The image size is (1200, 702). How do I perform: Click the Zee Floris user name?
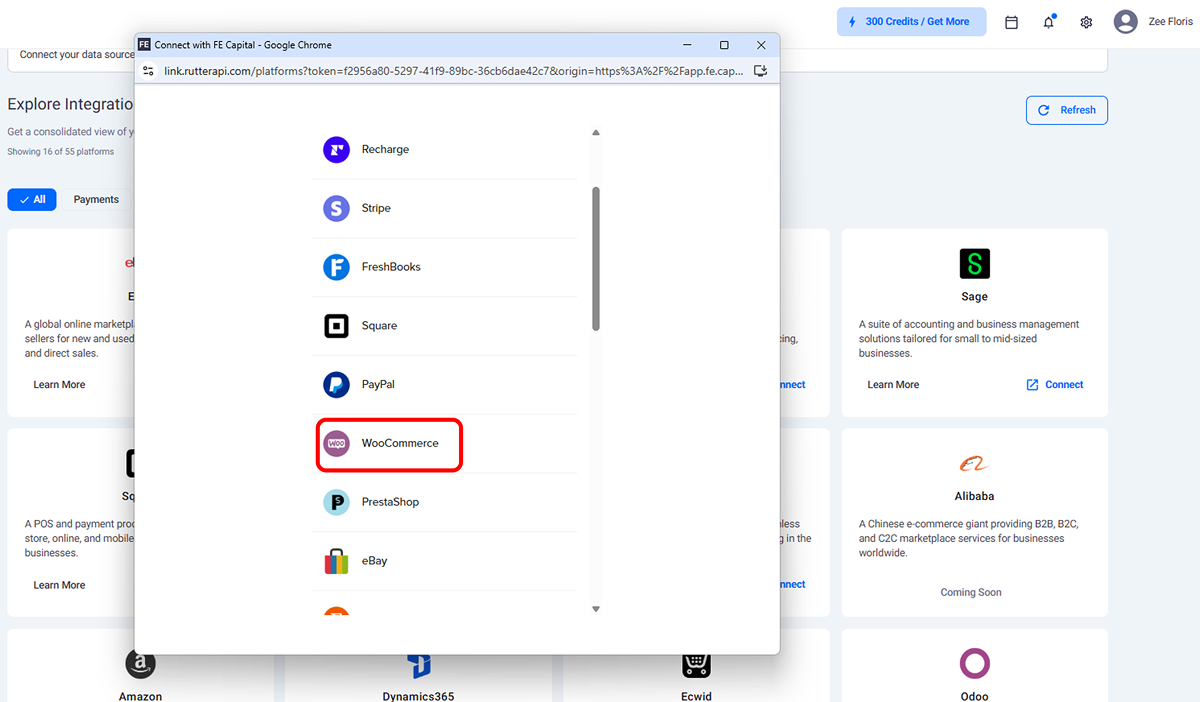(x=1170, y=22)
